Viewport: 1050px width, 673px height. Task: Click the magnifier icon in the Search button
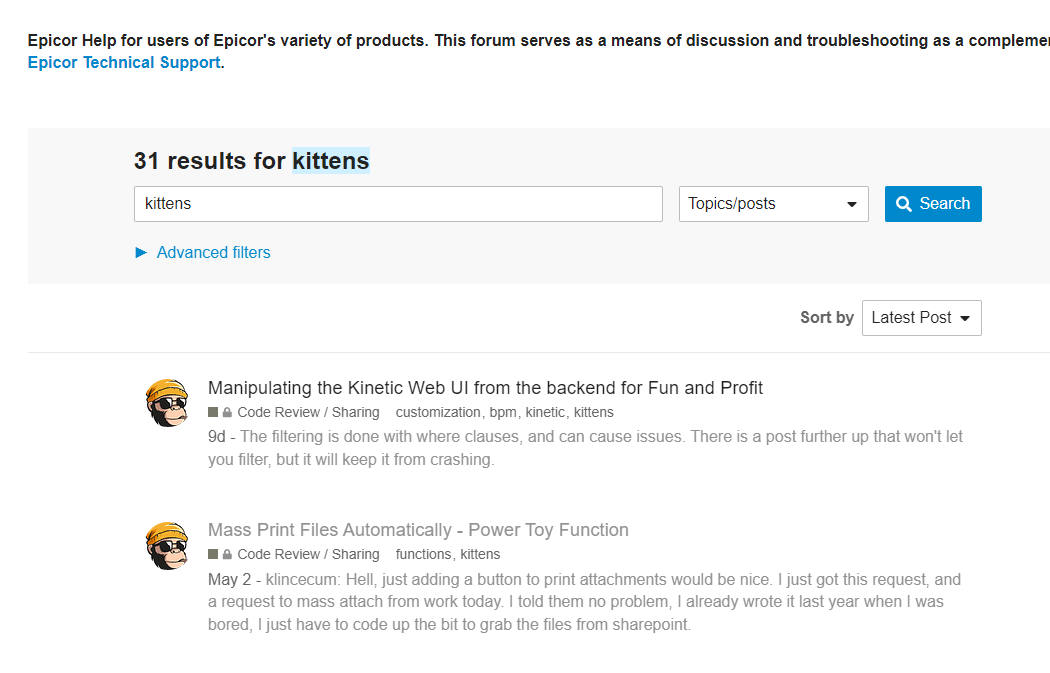click(904, 204)
